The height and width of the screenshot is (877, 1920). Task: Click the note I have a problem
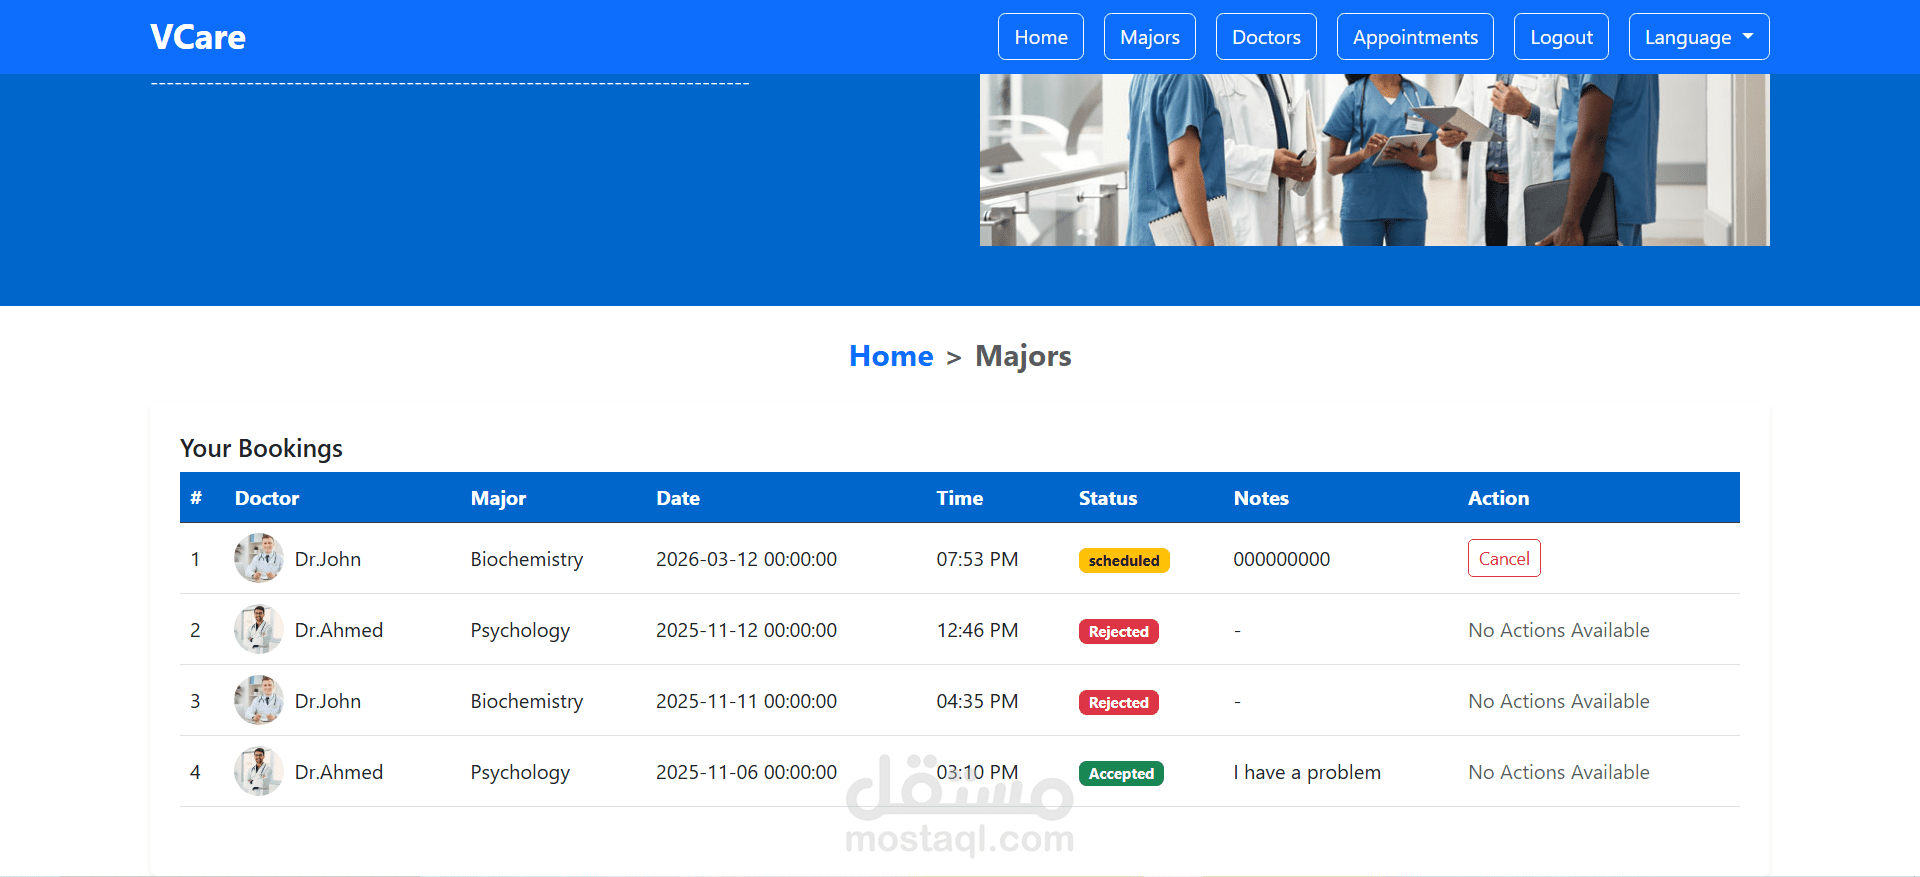[x=1307, y=772]
